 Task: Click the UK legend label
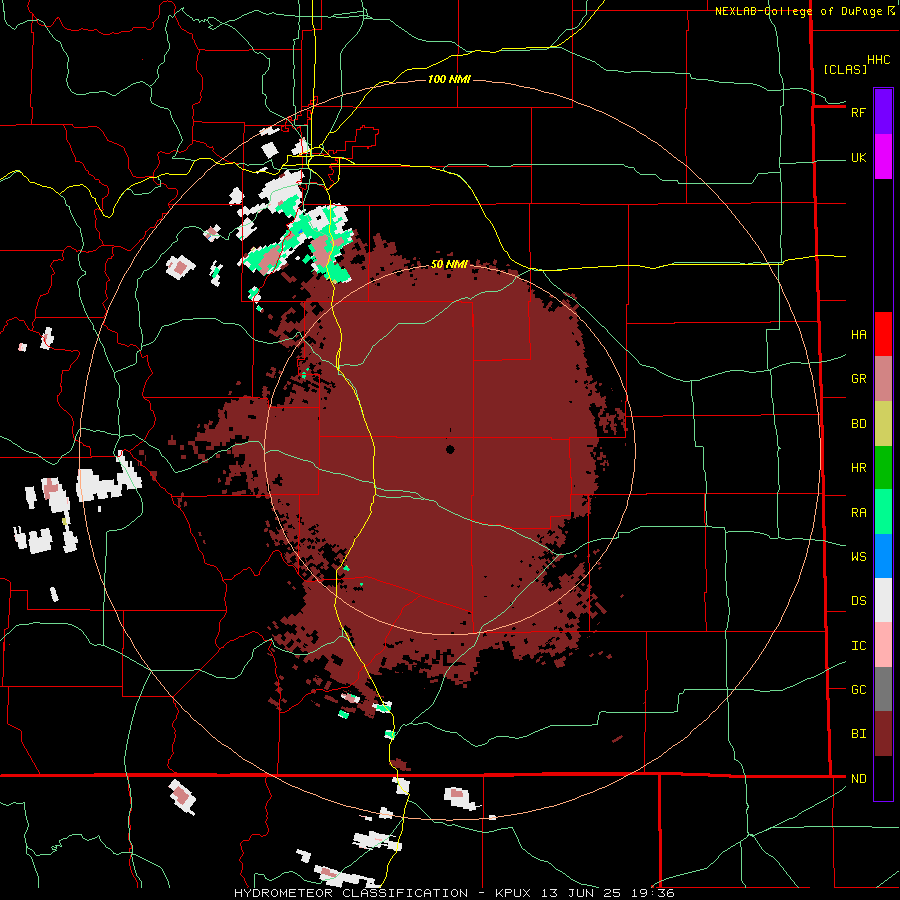(859, 157)
